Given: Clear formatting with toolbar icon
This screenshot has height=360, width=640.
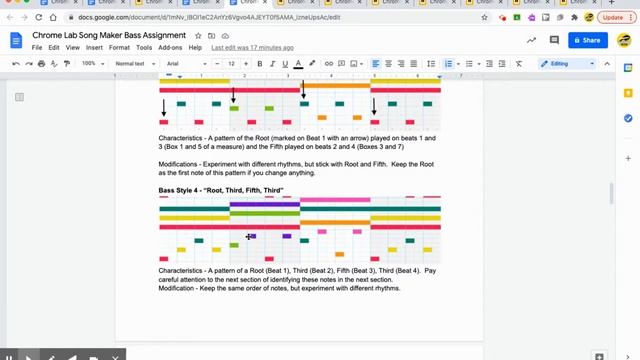Looking at the screenshot, I should tap(519, 64).
